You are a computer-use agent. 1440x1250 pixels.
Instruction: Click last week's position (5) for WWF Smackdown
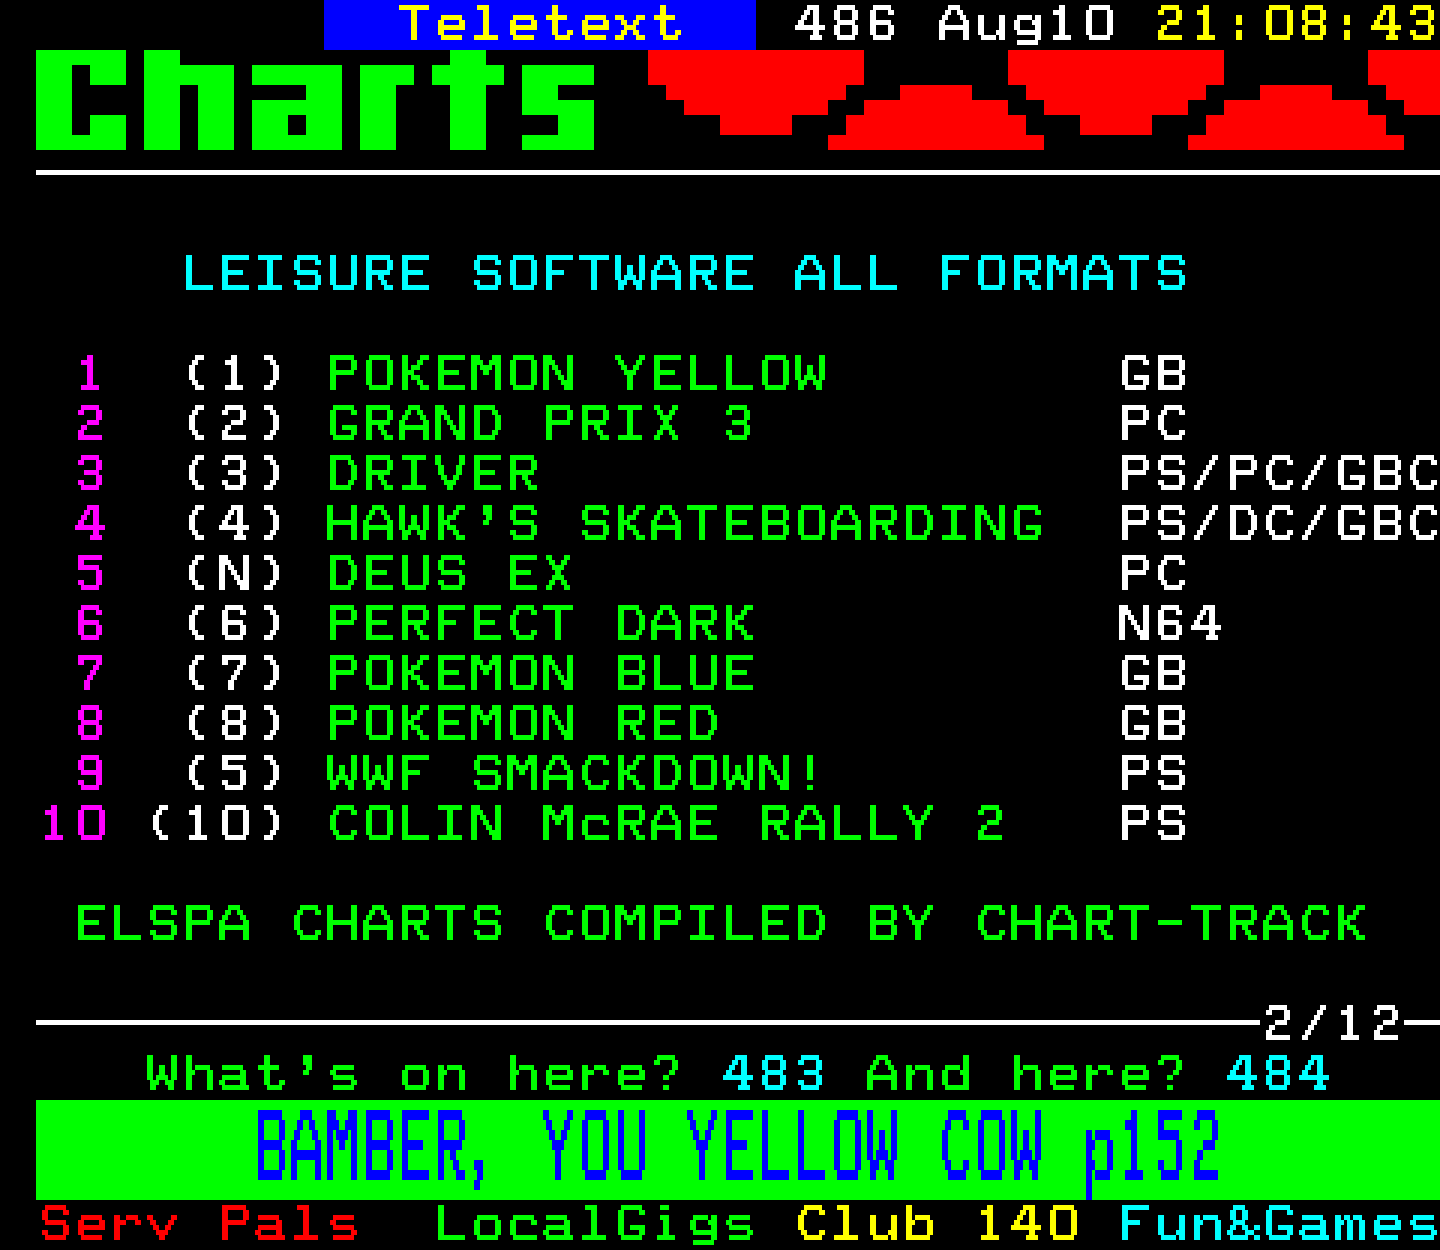235,774
